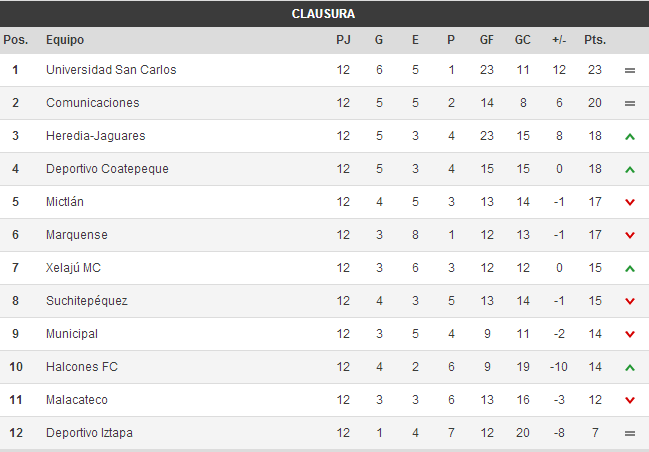Open the Comunicaciones team name
The image size is (649, 452).
pos(93,103)
